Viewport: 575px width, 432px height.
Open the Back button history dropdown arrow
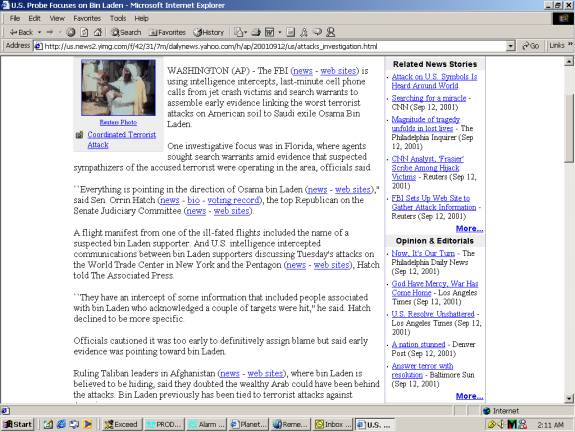(39, 32)
